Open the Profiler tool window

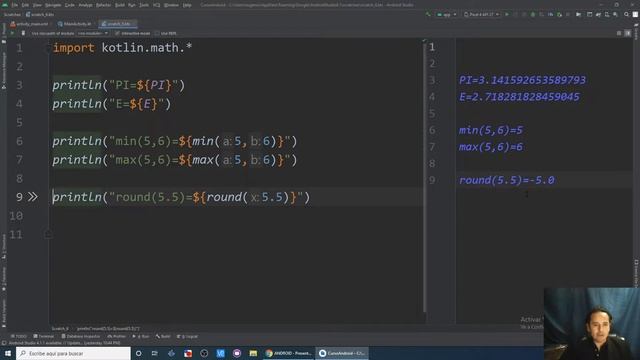117,336
